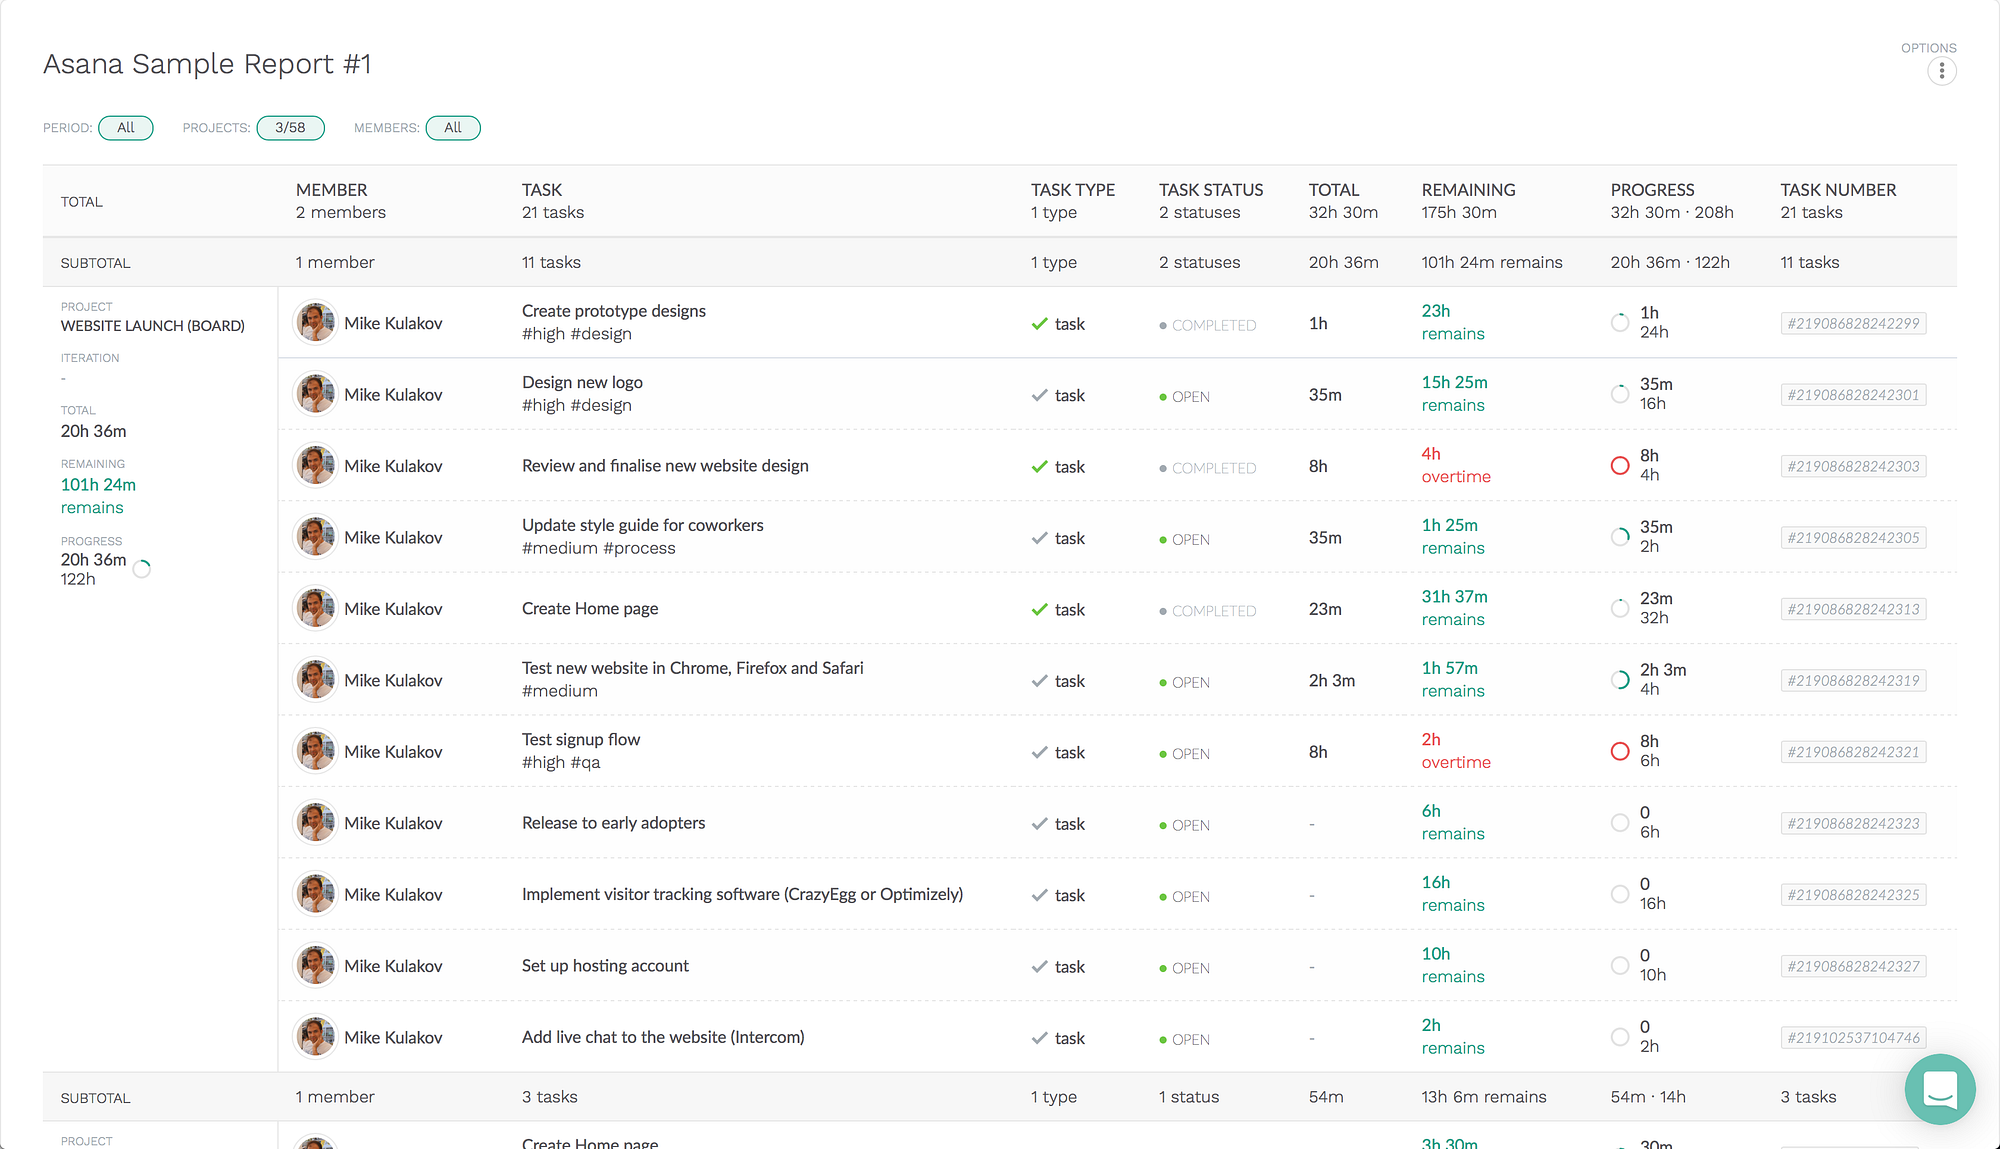This screenshot has width=2000, height=1149.
Task: Click Mike Kulakov avatar on Design new logo
Action: coord(316,394)
